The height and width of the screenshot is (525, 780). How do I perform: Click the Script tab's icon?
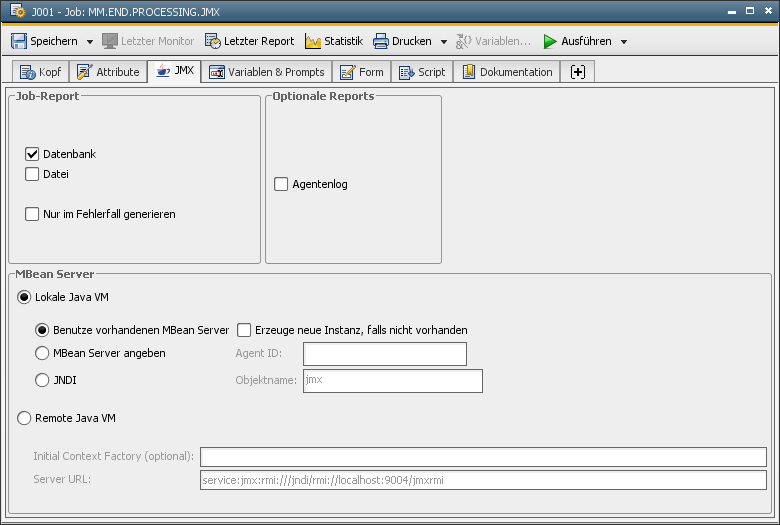point(407,73)
